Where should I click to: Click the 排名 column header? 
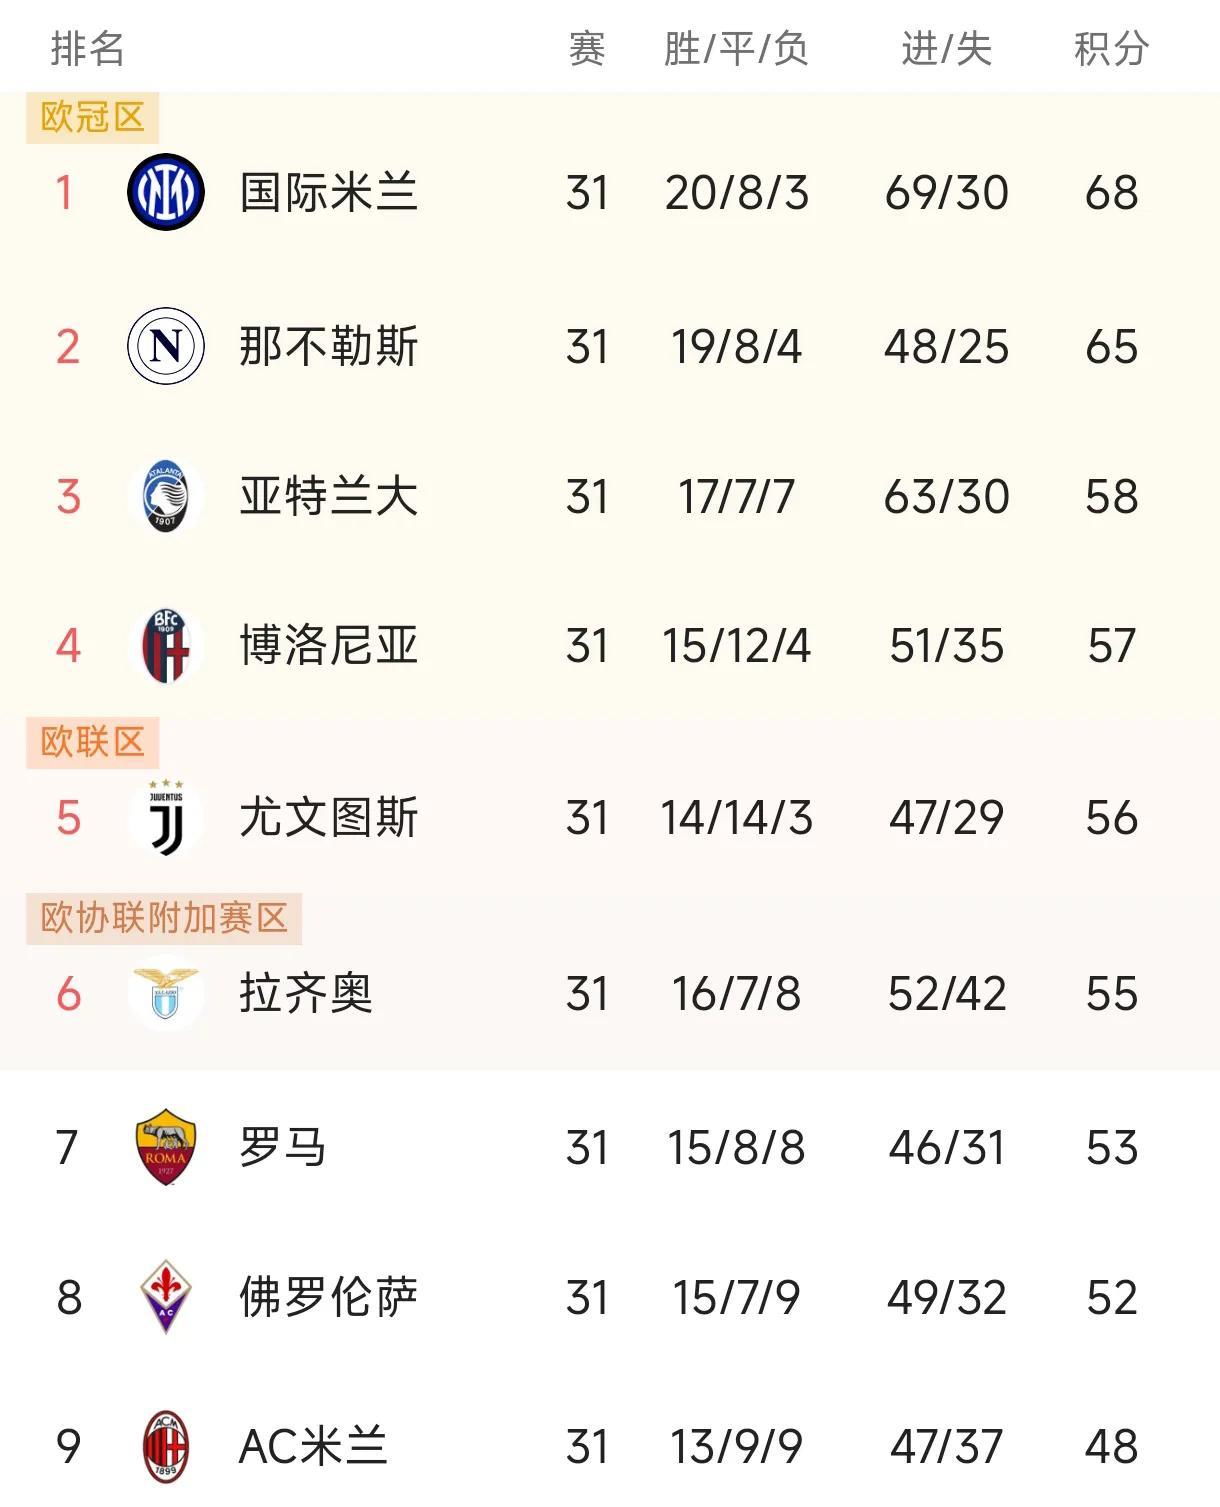click(x=88, y=48)
